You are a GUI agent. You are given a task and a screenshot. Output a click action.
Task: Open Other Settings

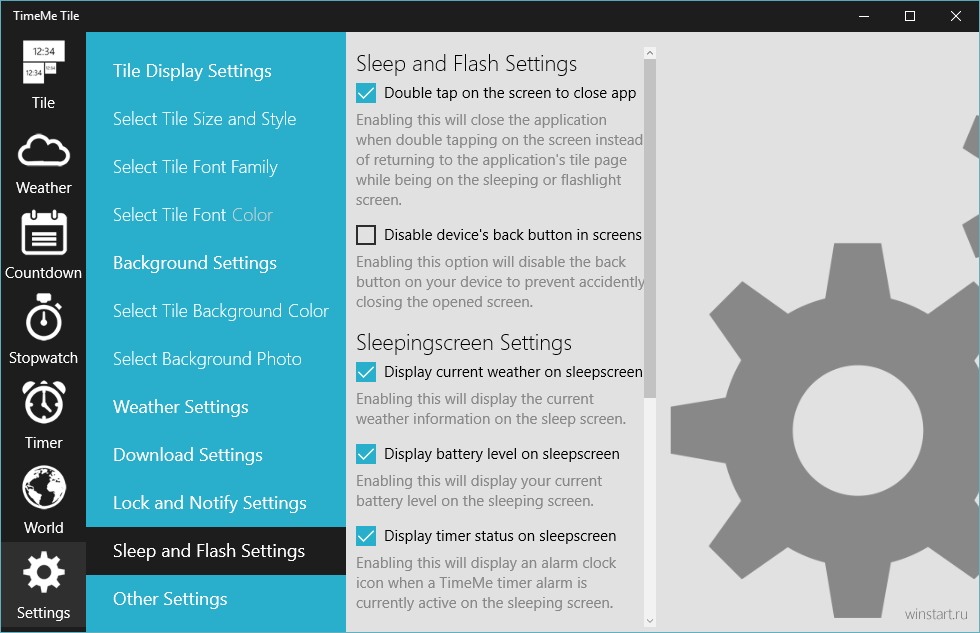(170, 599)
